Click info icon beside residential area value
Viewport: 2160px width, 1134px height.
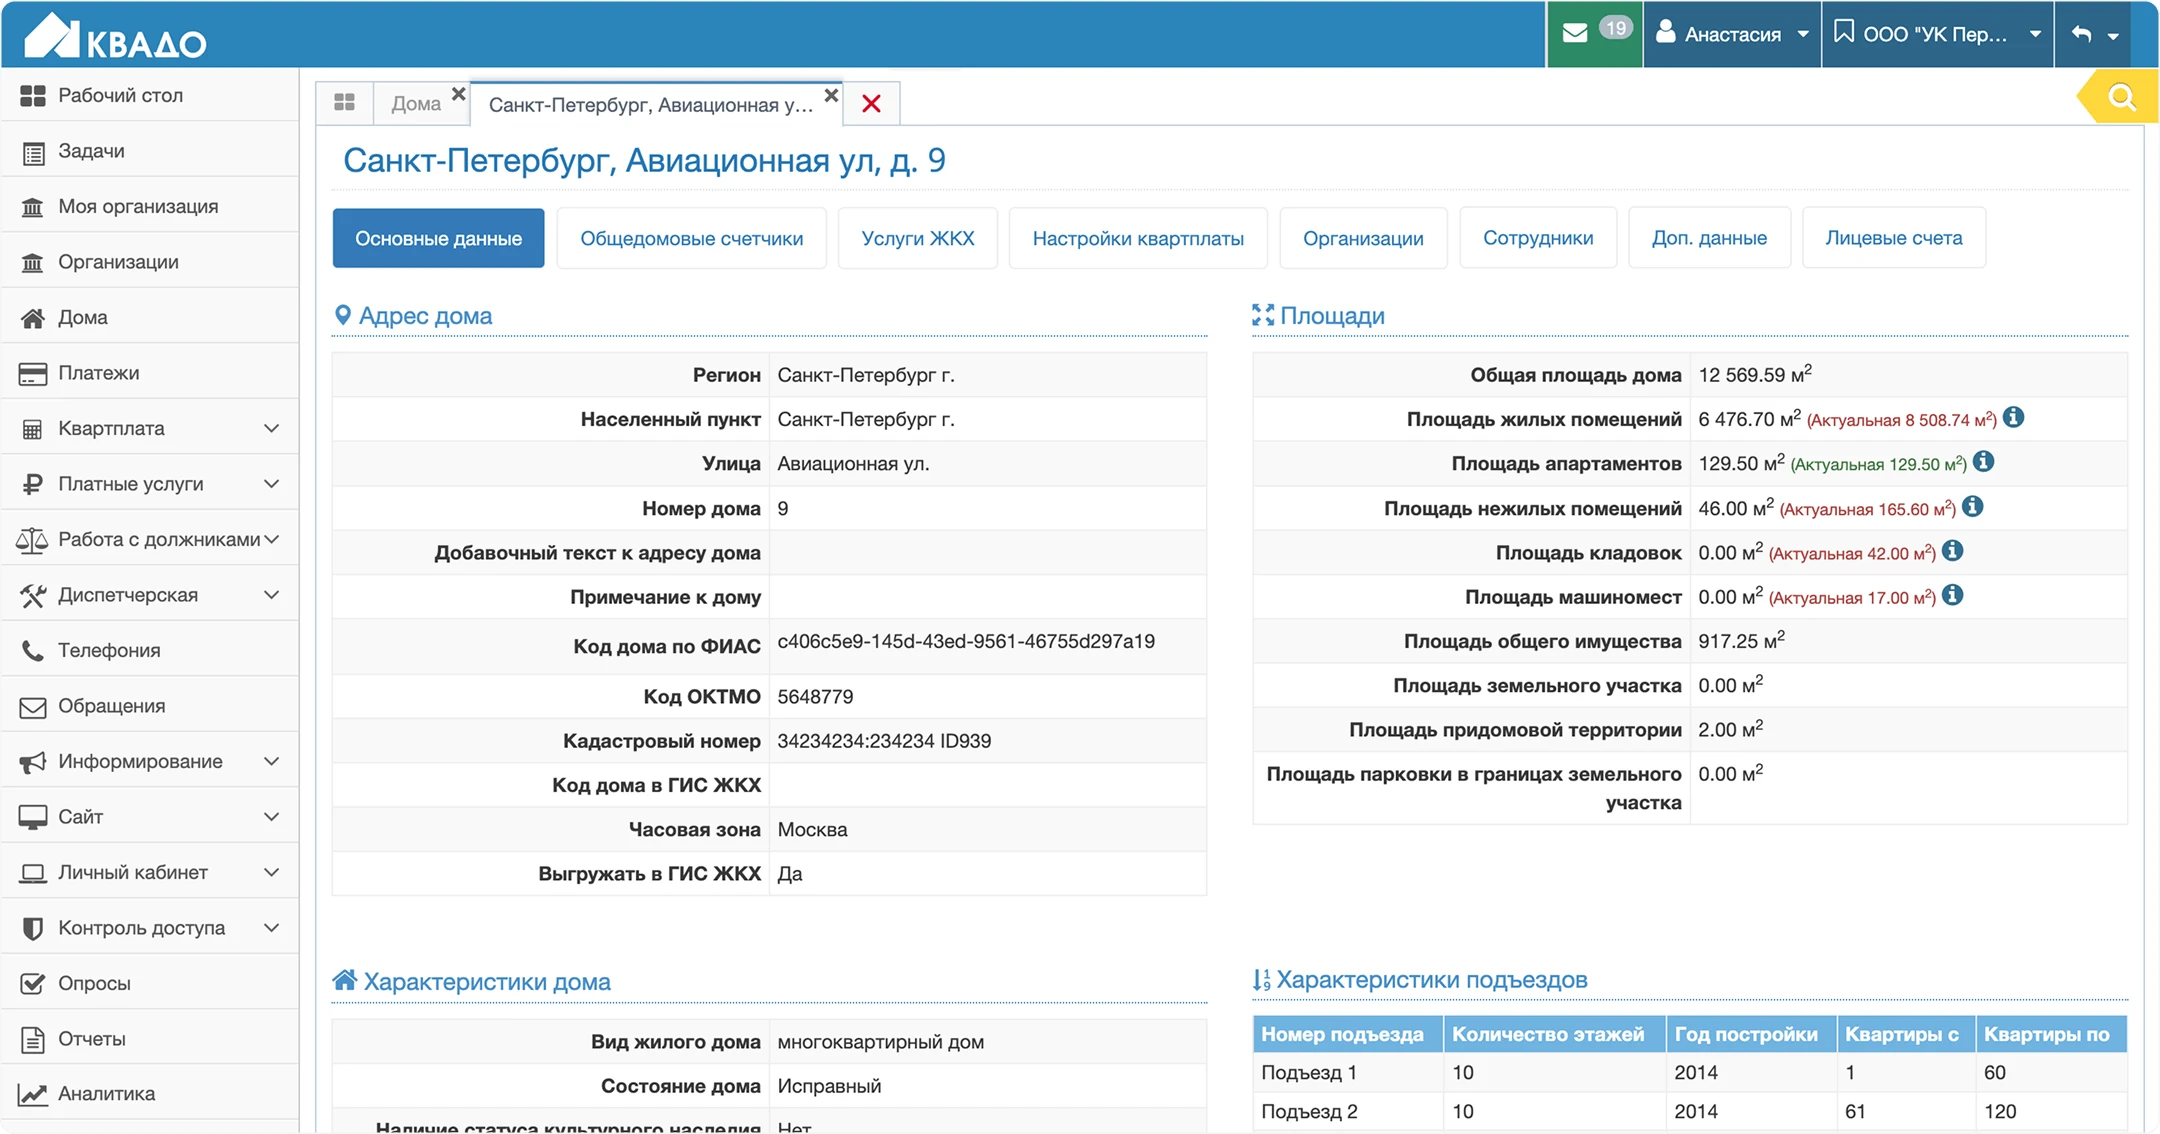coord(2014,418)
